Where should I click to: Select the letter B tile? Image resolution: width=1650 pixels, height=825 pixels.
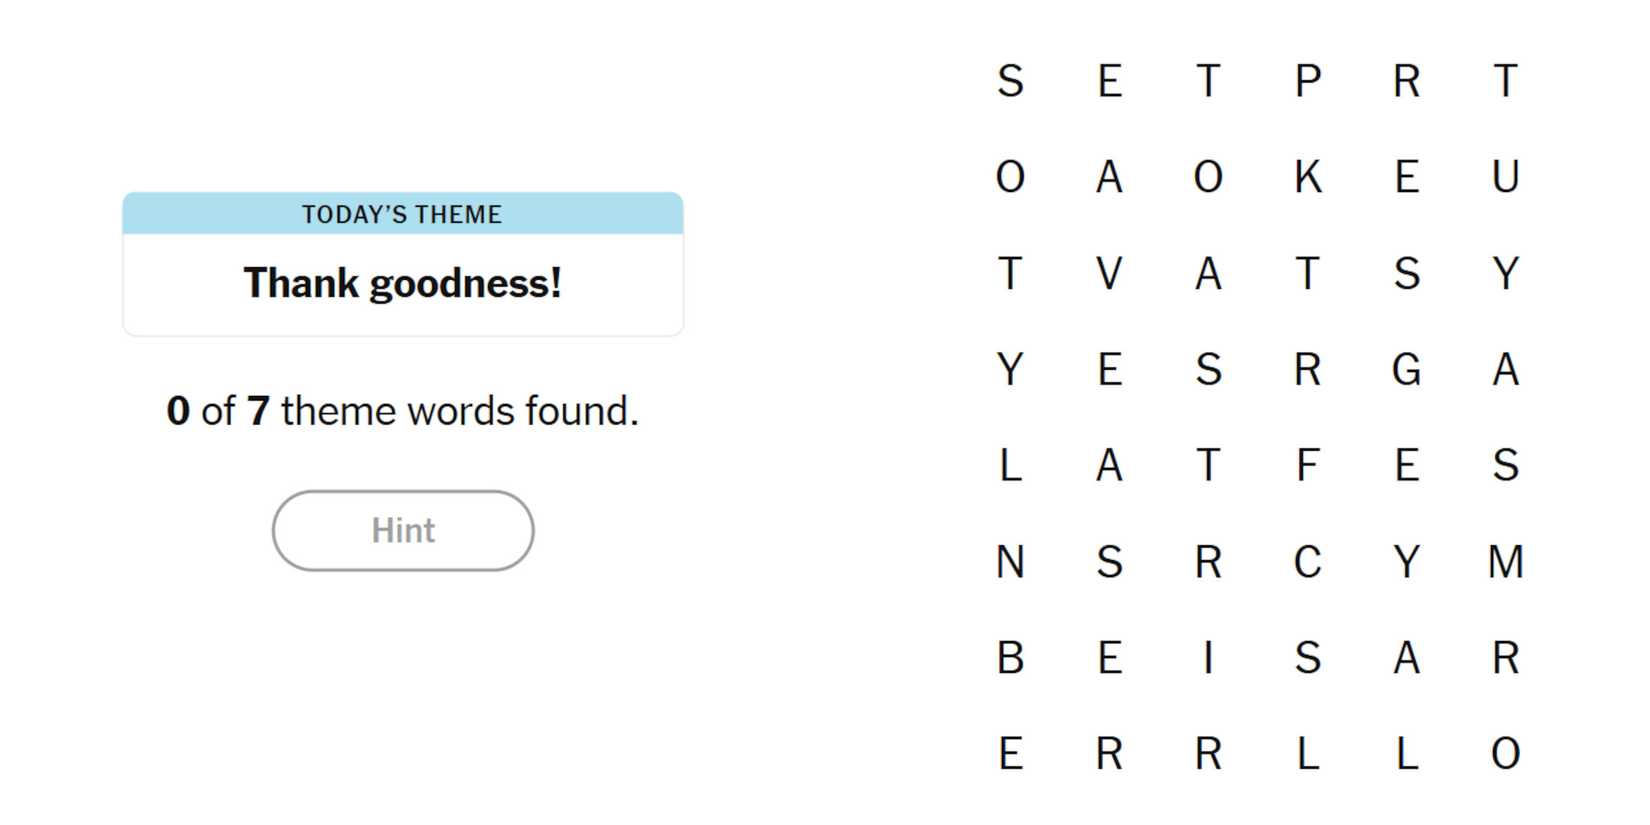pos(1010,657)
